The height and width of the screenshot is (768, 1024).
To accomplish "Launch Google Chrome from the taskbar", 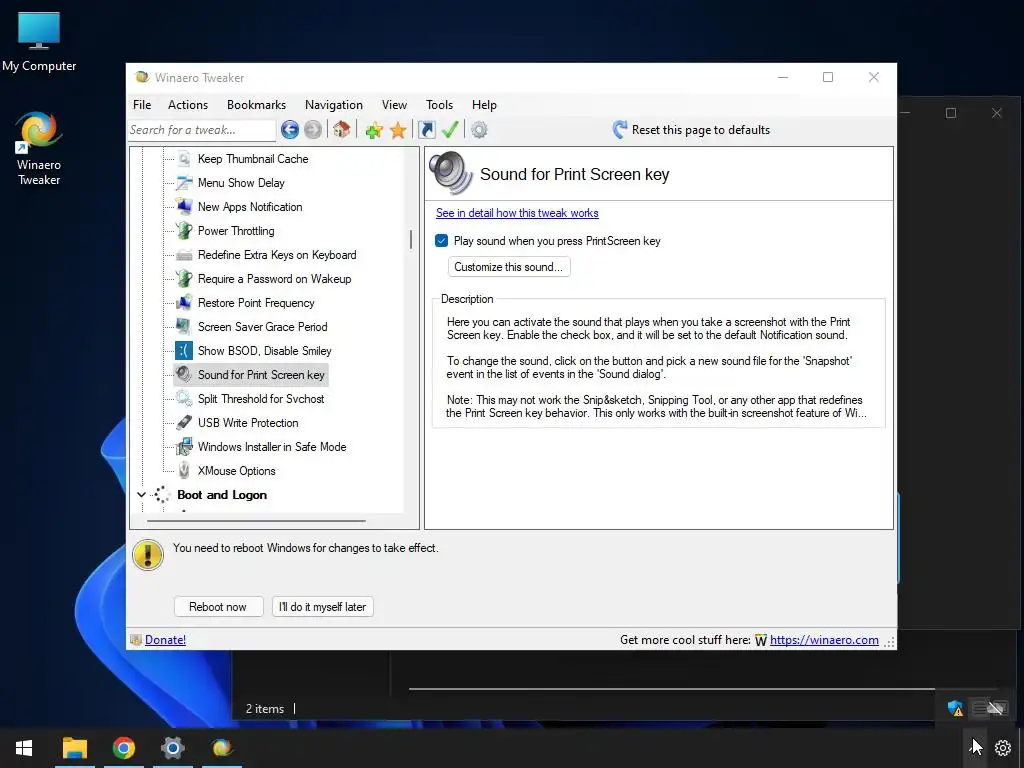I will click(x=123, y=748).
